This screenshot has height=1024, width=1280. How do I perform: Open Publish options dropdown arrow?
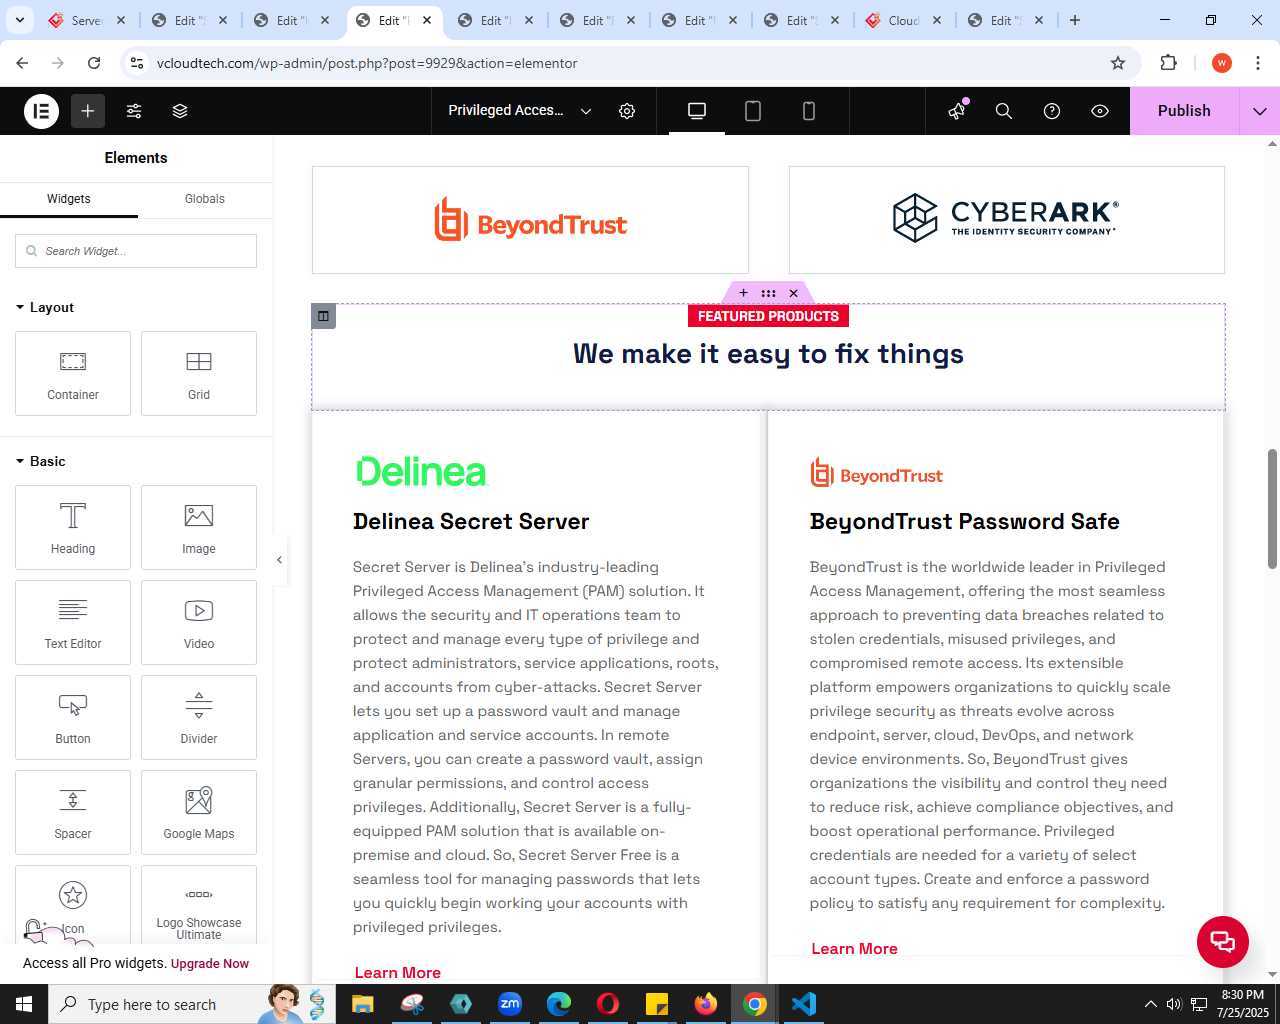(x=1260, y=111)
